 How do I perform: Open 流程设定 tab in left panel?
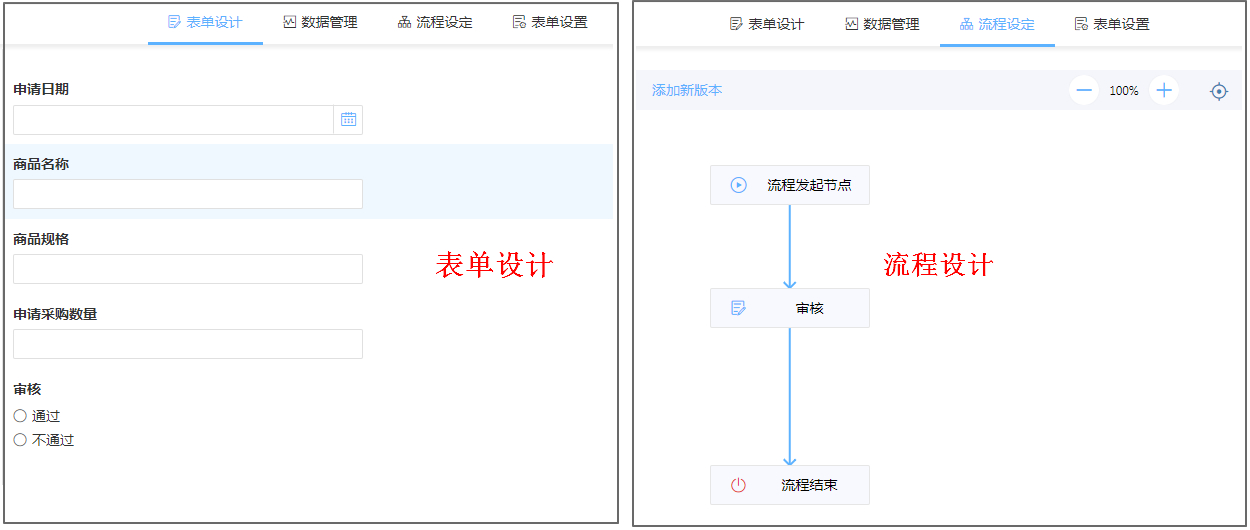point(435,22)
